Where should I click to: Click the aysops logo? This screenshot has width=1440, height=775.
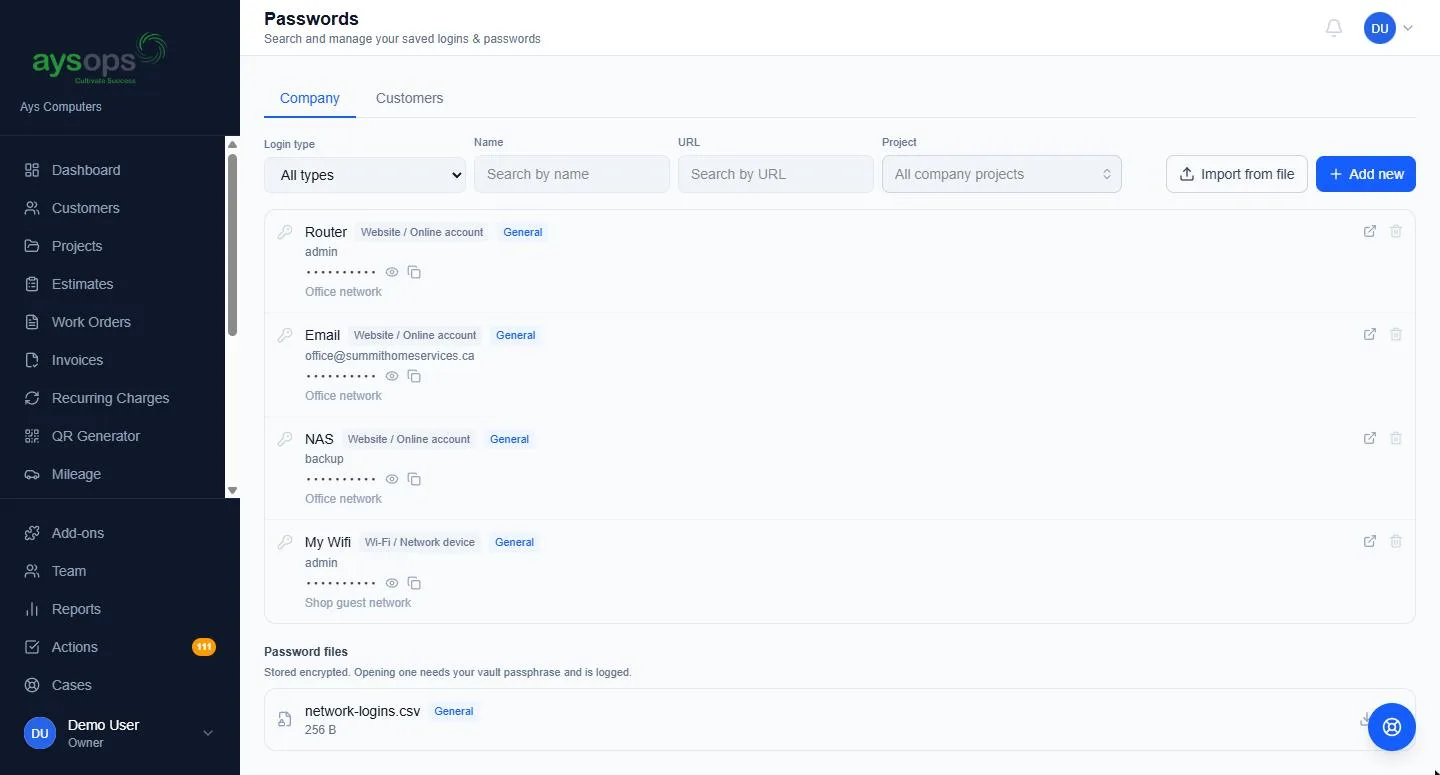pos(98,59)
